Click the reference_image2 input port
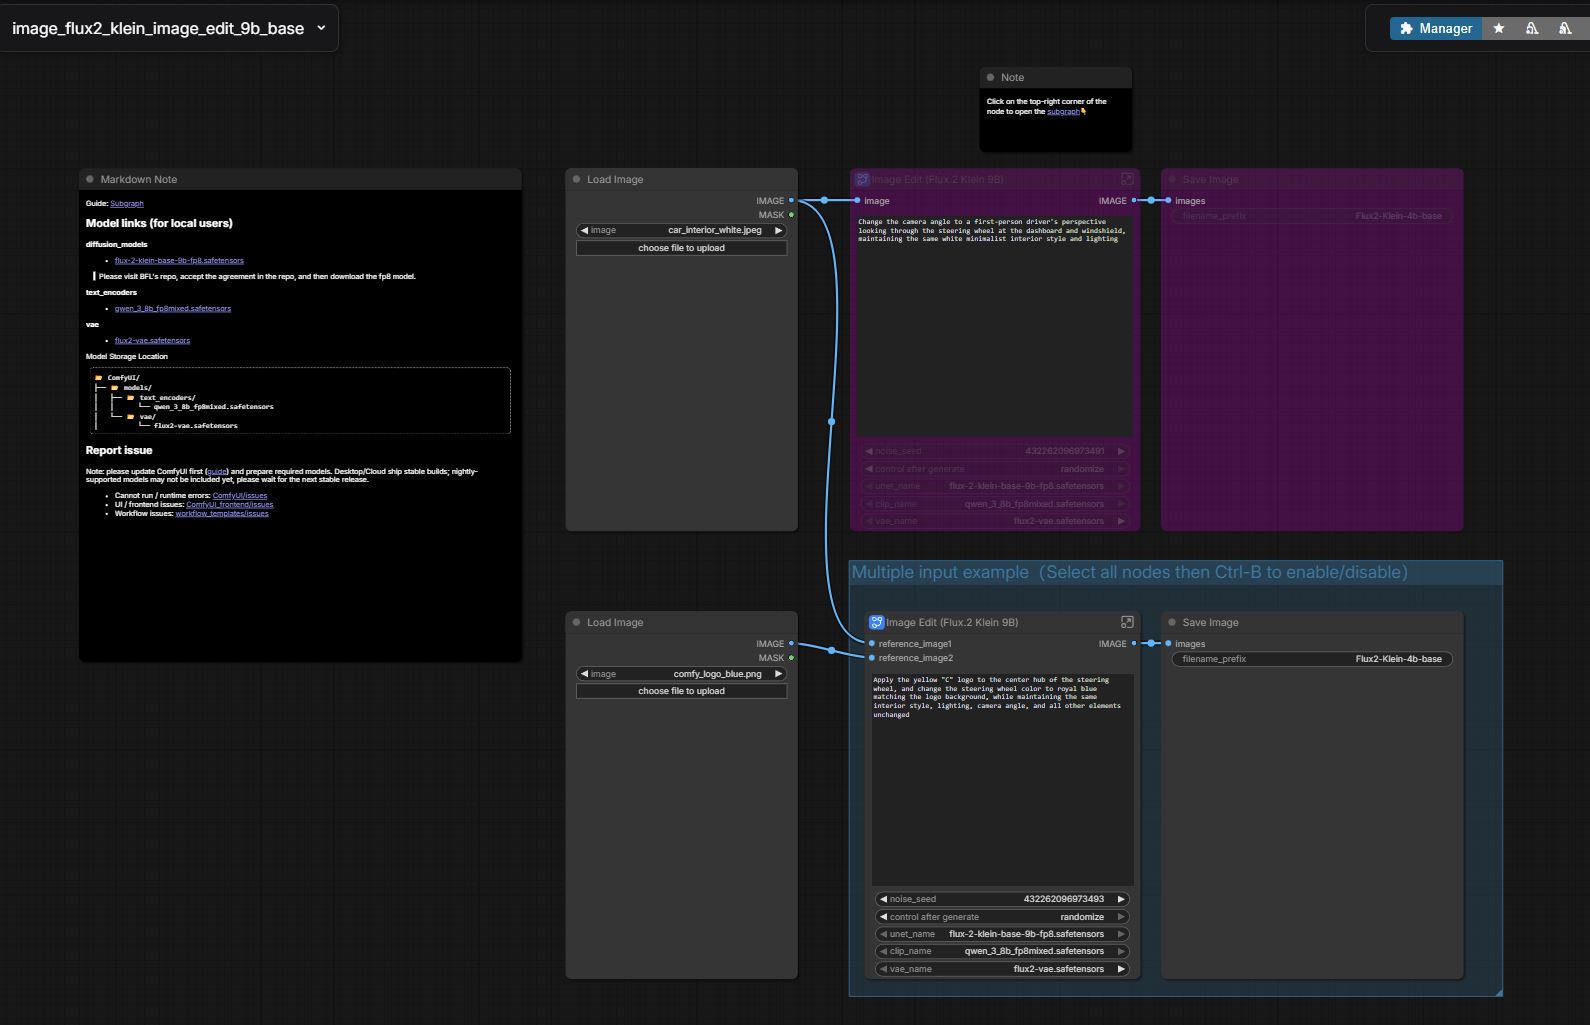 872,658
